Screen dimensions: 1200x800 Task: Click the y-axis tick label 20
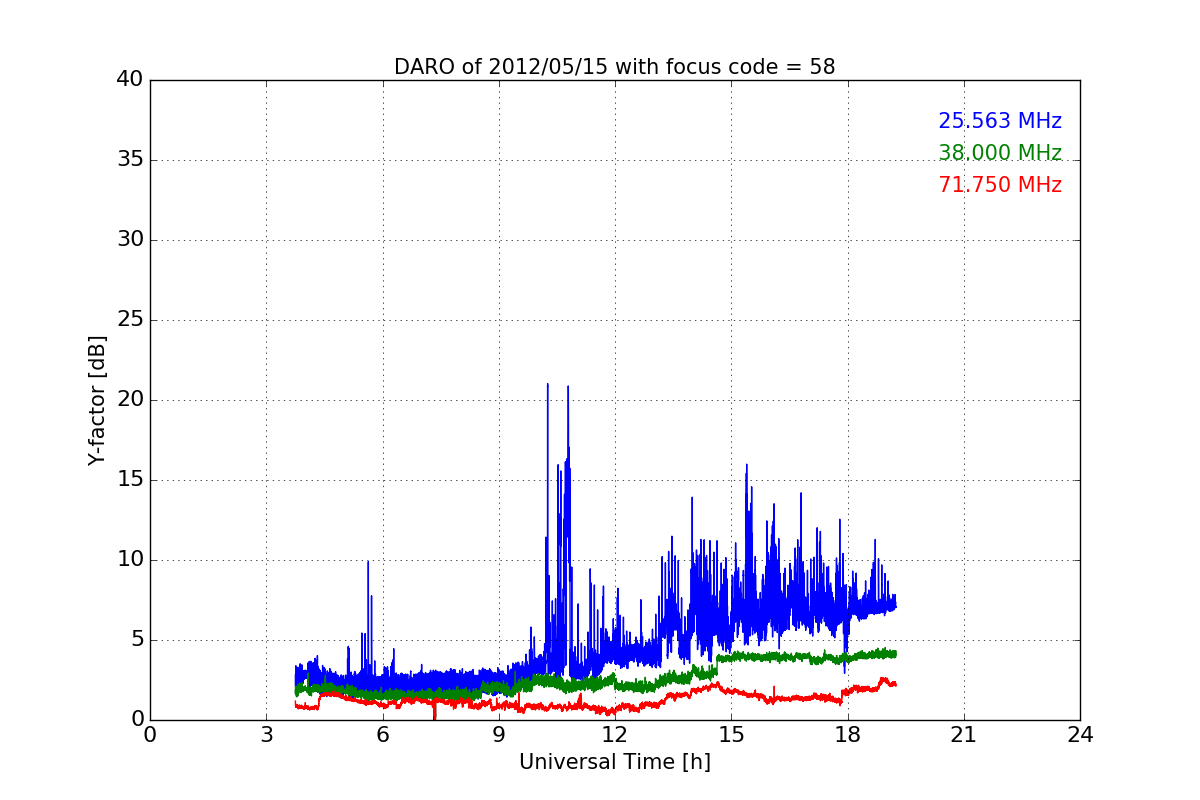click(130, 400)
